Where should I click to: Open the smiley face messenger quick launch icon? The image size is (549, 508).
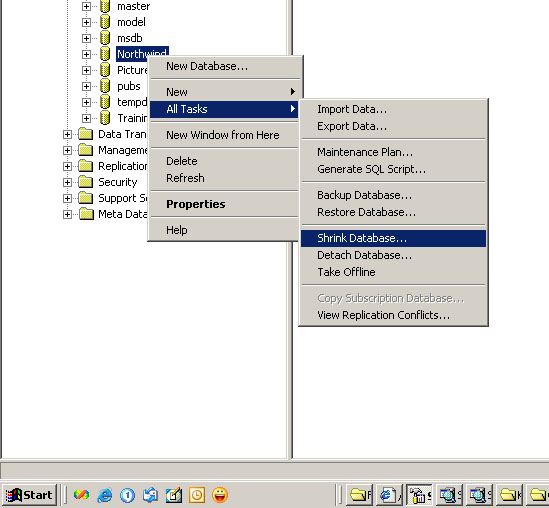coord(220,495)
